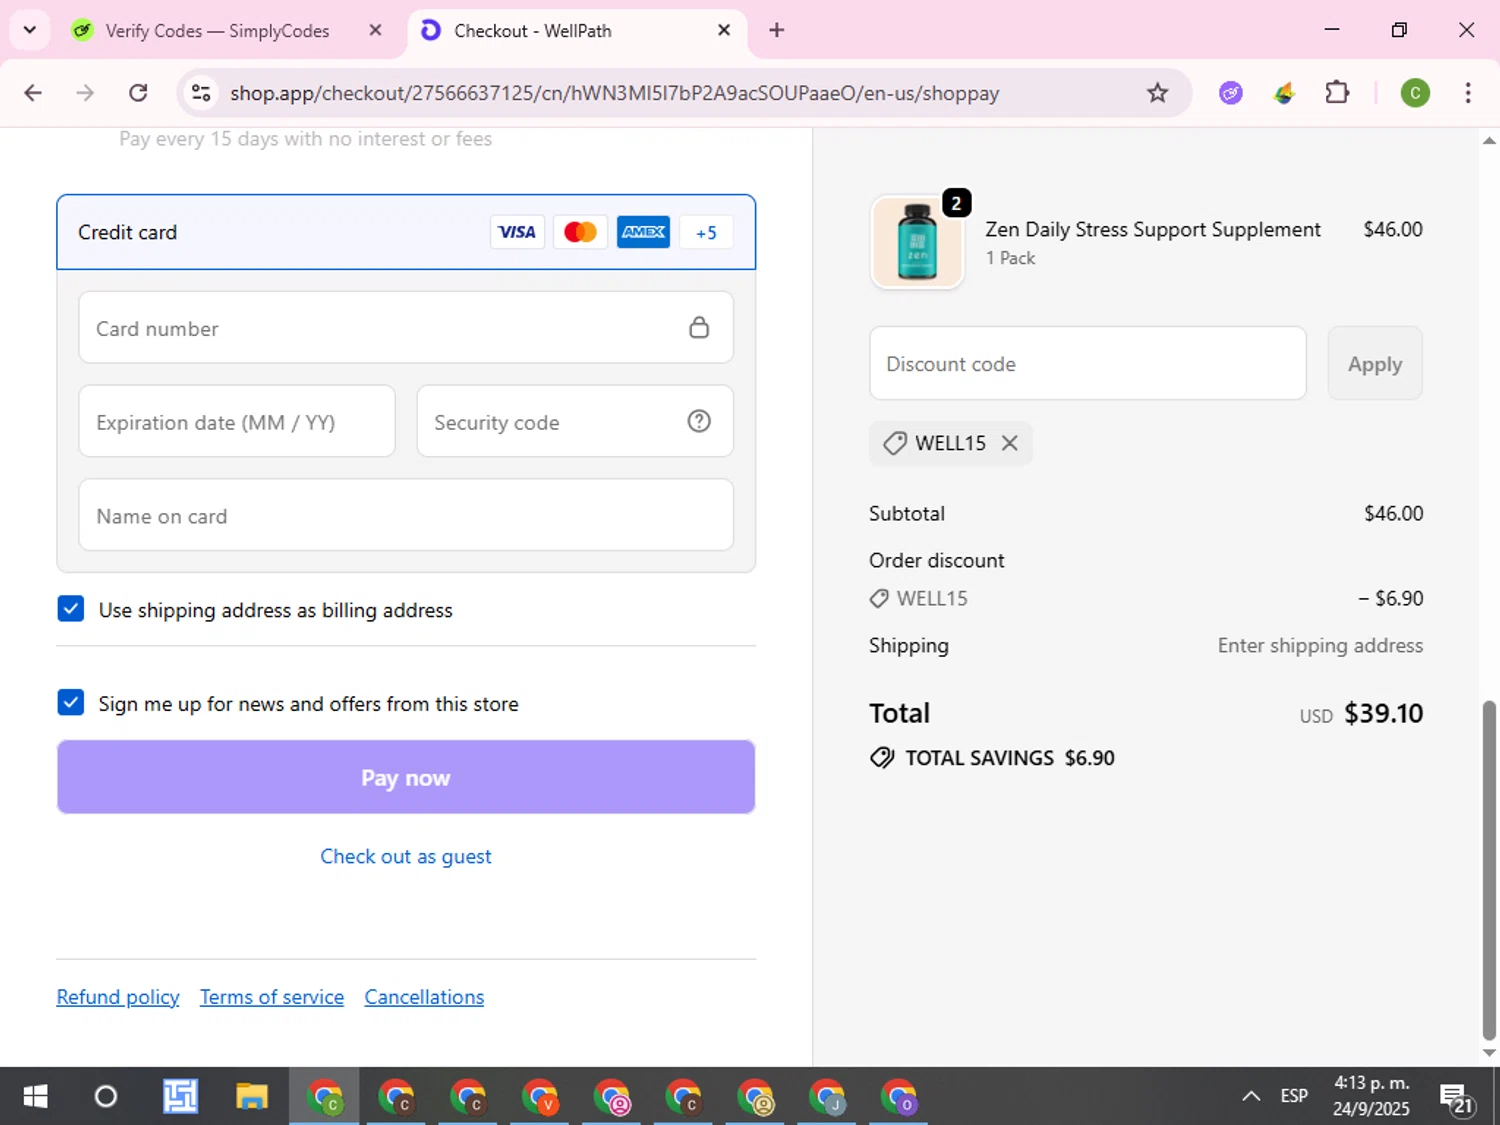Click the Apply discount button
The width and height of the screenshot is (1500, 1125).
(1375, 364)
